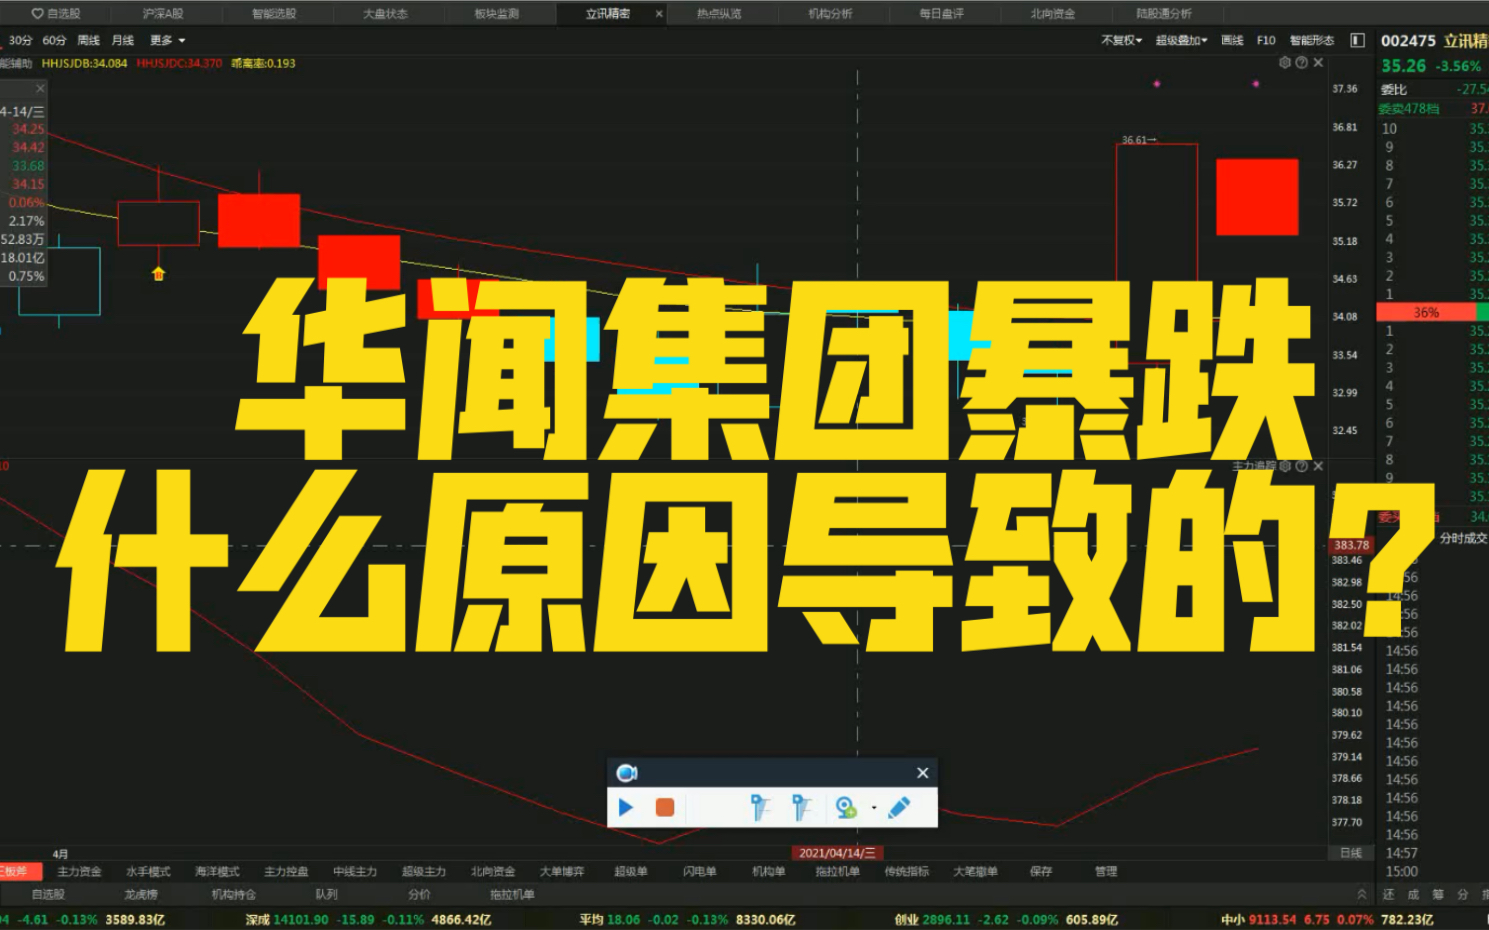
Task: Open the 机构持仓 bottom panel tab
Action: 234,894
